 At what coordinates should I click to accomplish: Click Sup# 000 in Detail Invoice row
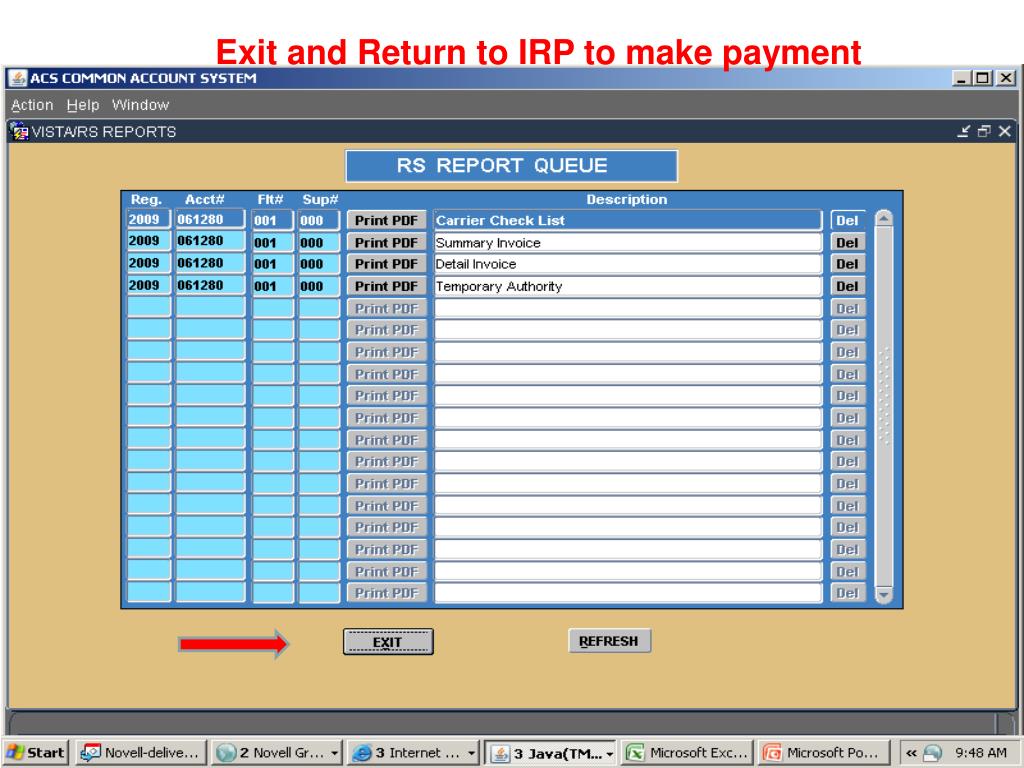pyautogui.click(x=319, y=264)
